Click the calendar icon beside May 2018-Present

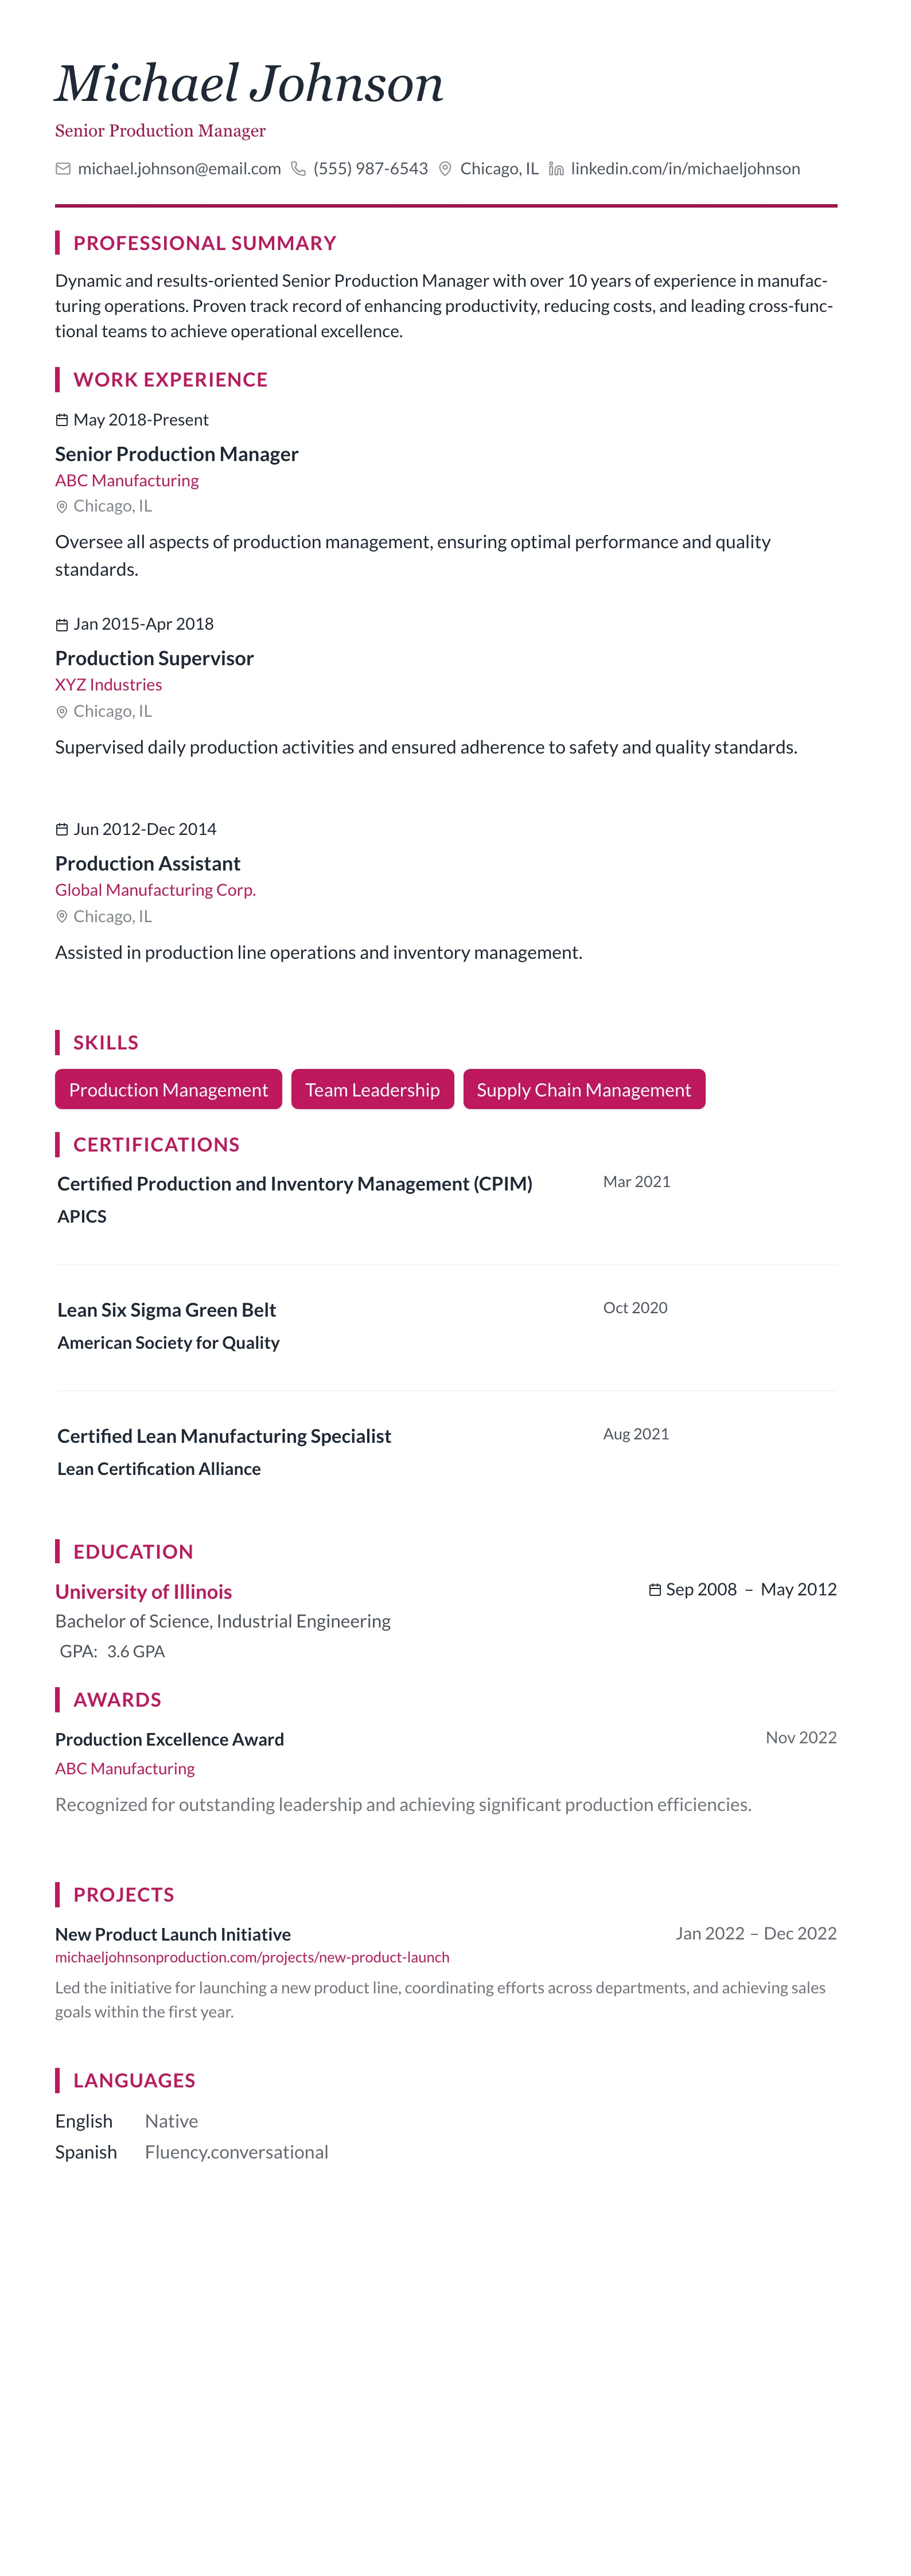[62, 420]
